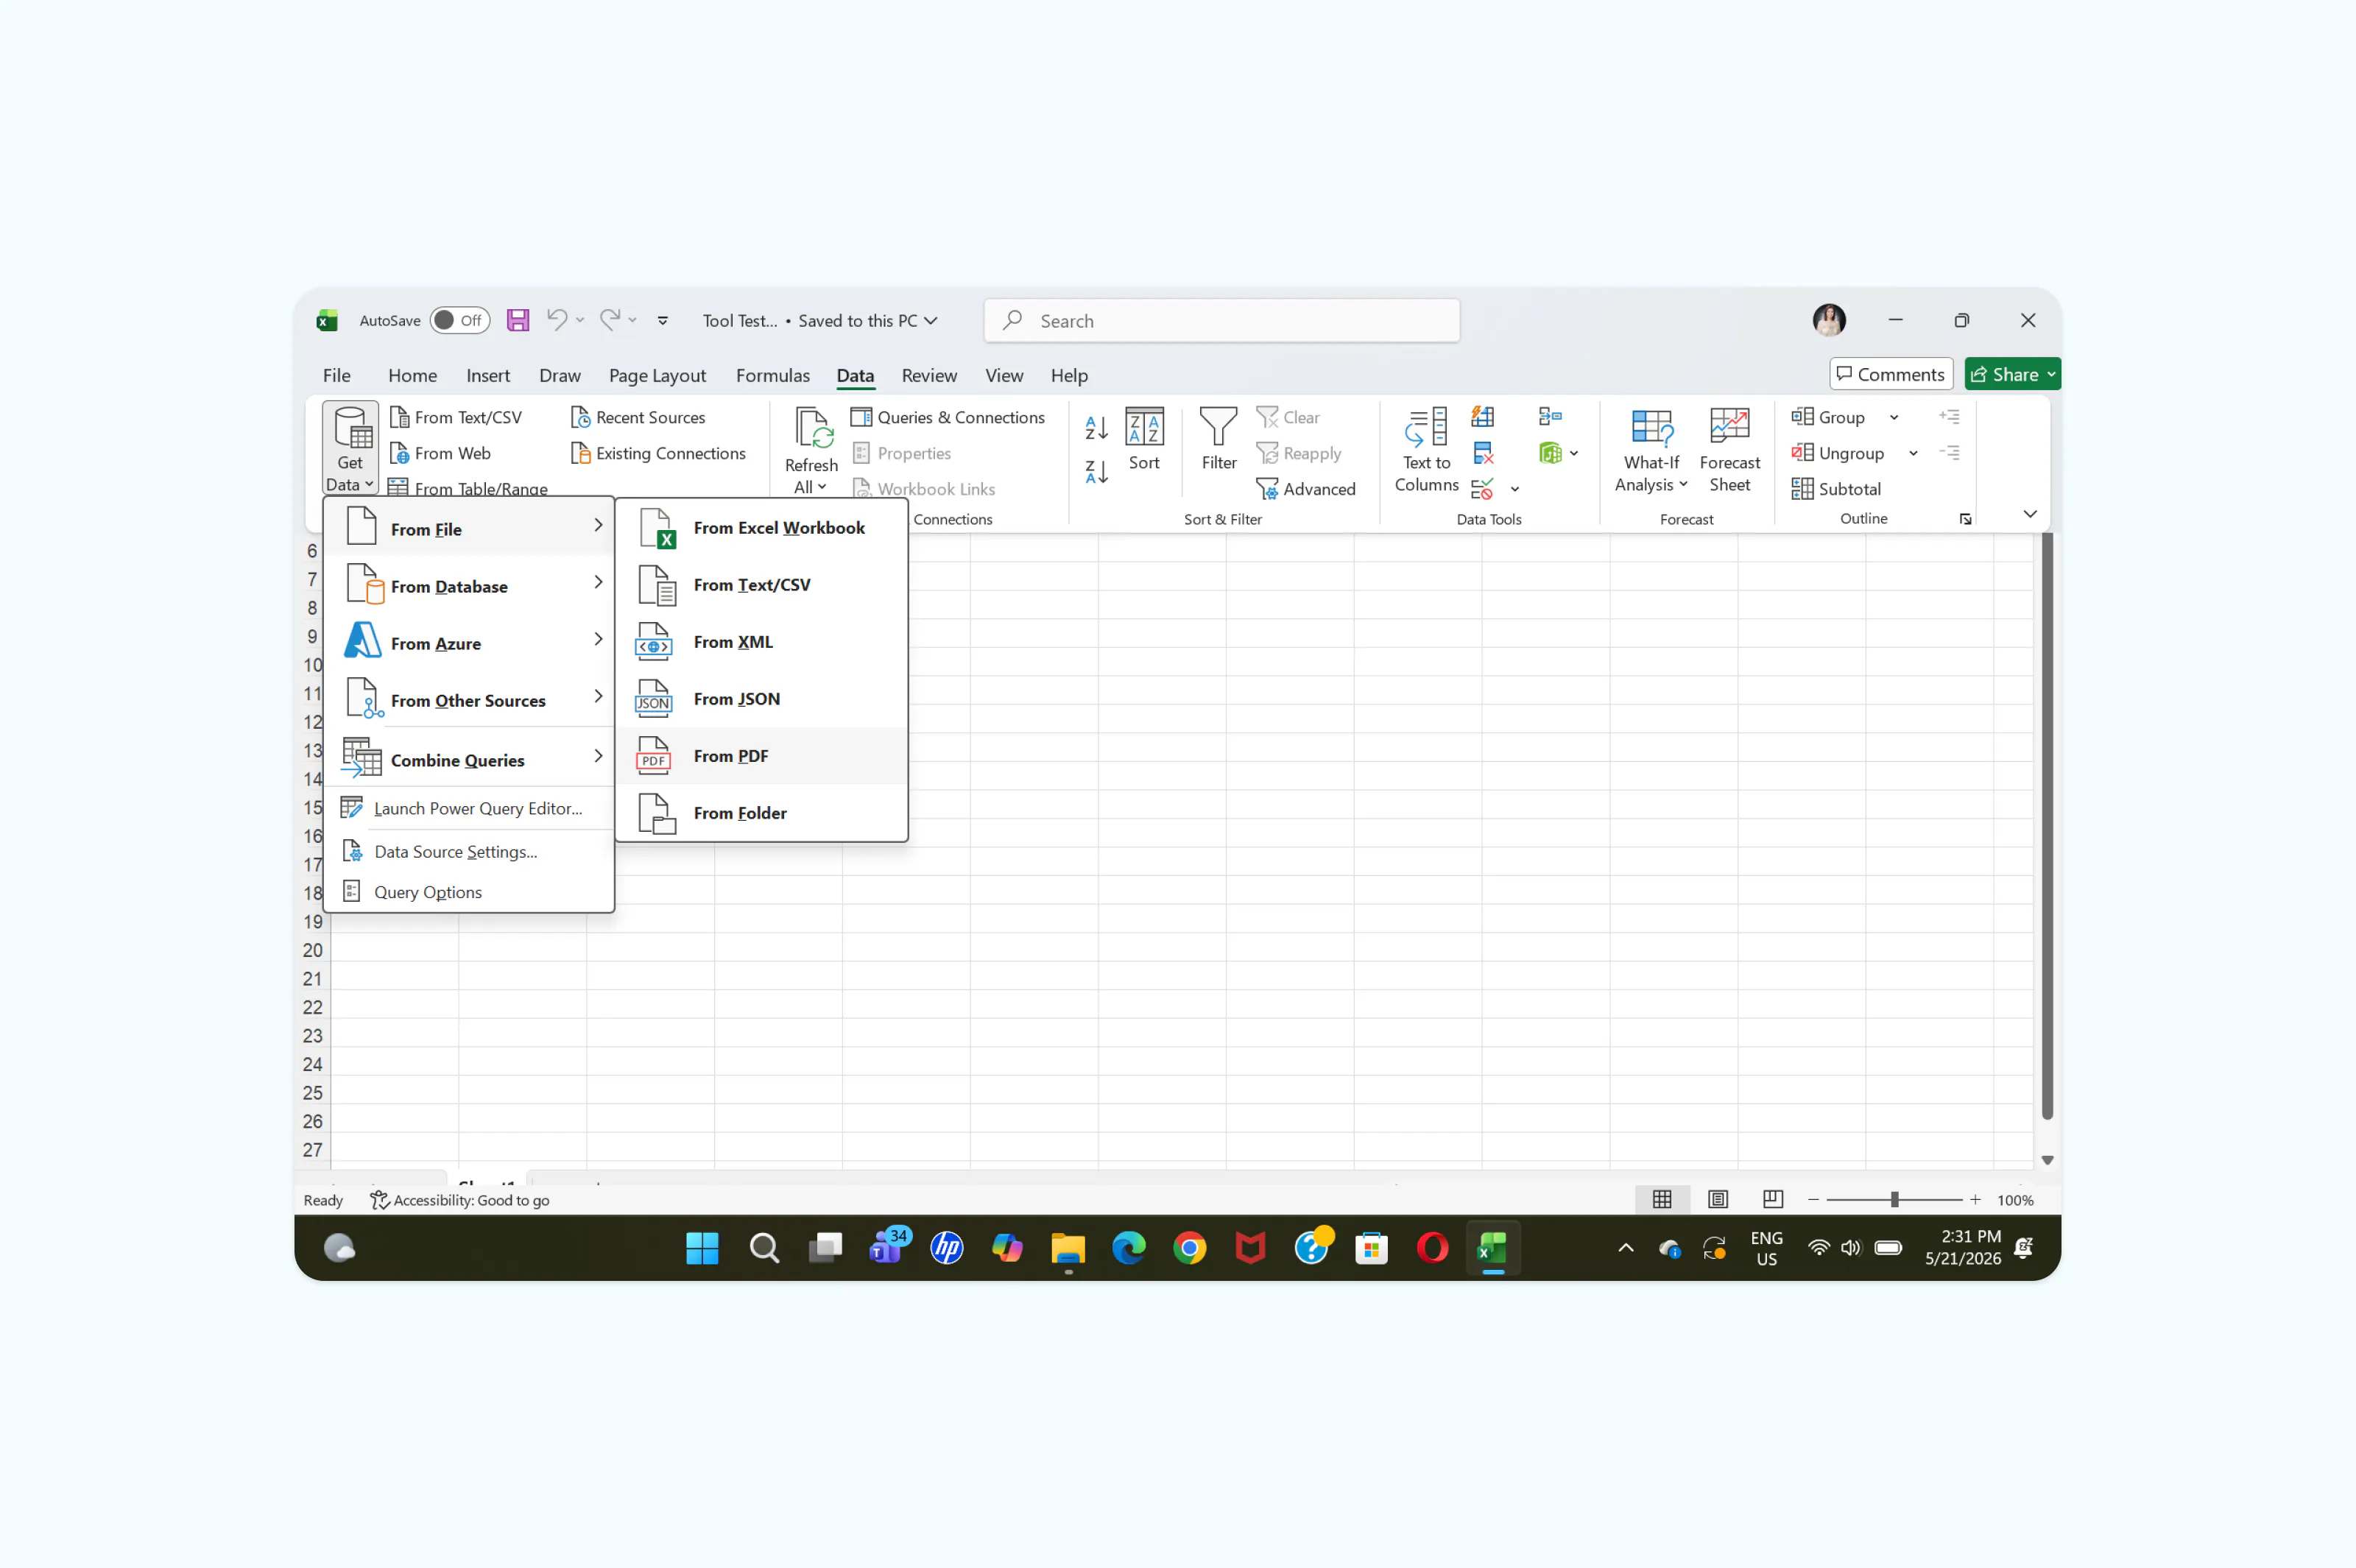Collapse the ribbon with the chevron
This screenshot has height=1568, width=2356.
click(x=2029, y=514)
